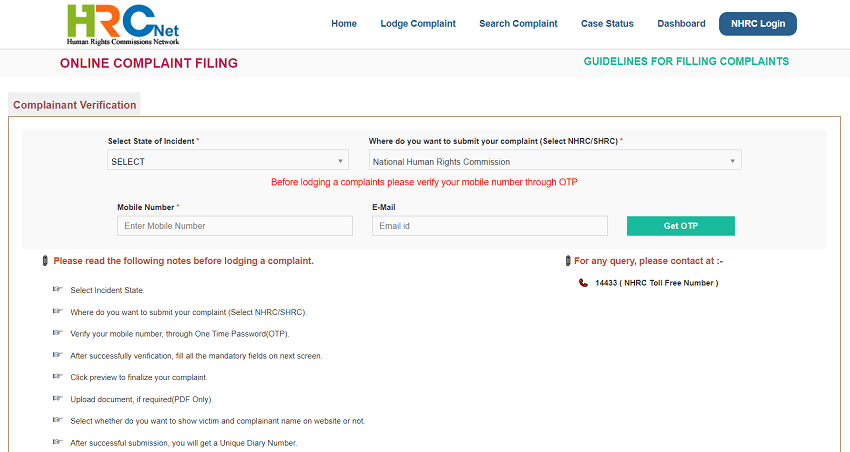Click pointer icon beside Click preview note
Image resolution: width=850 pixels, height=452 pixels.
[x=57, y=377]
